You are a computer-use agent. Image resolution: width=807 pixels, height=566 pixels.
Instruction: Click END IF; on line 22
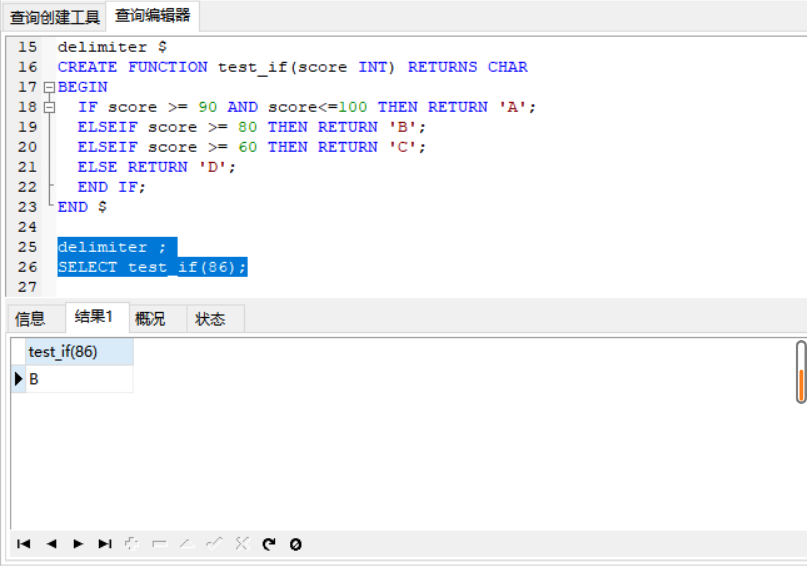click(x=112, y=187)
